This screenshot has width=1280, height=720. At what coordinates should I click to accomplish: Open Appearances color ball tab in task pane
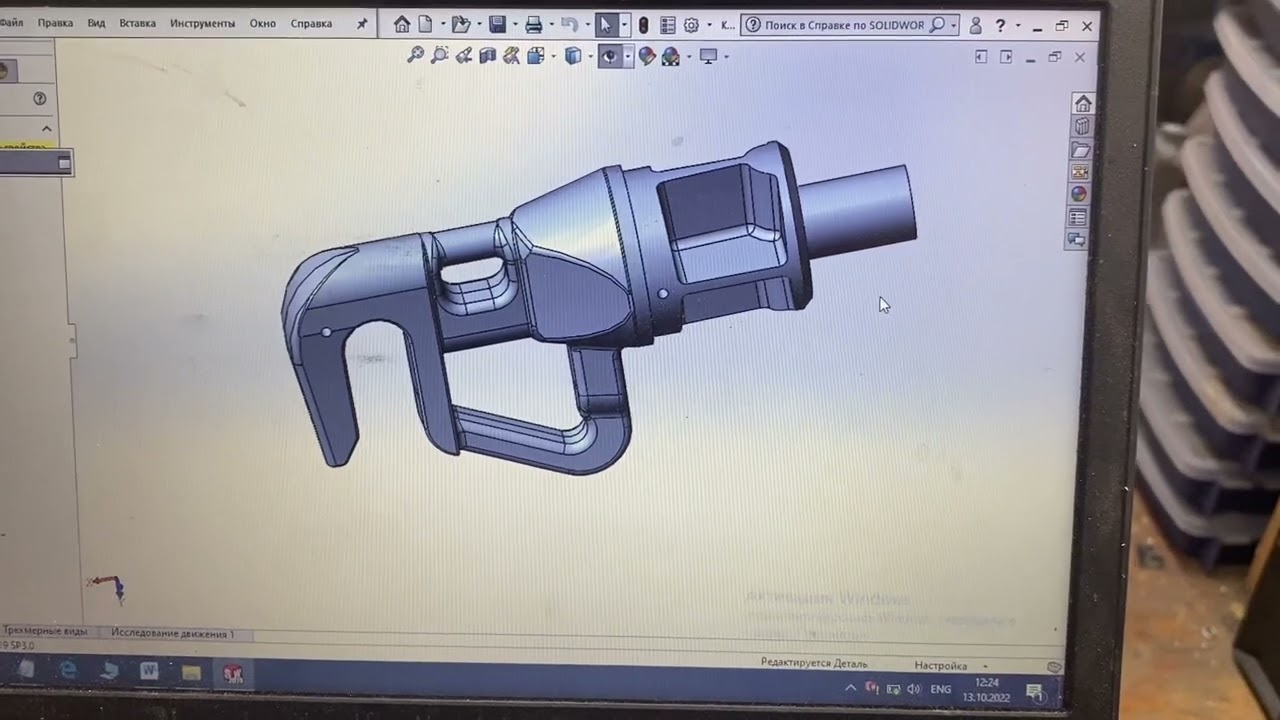1078,194
